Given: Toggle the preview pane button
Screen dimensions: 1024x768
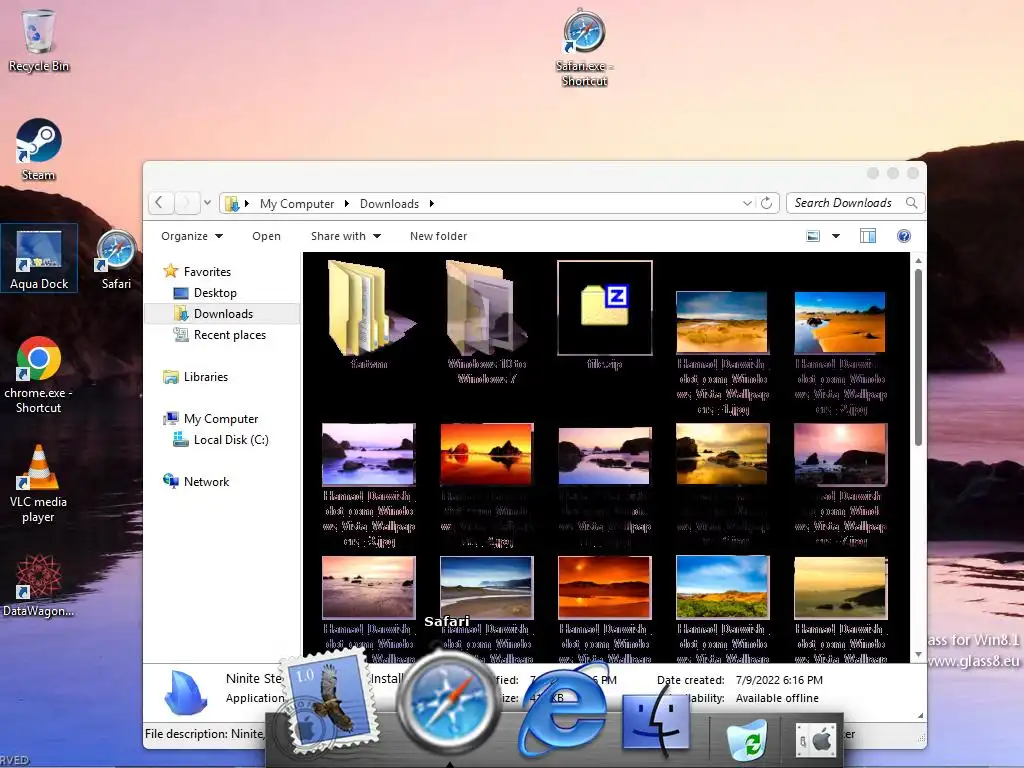Looking at the screenshot, I should tap(867, 236).
